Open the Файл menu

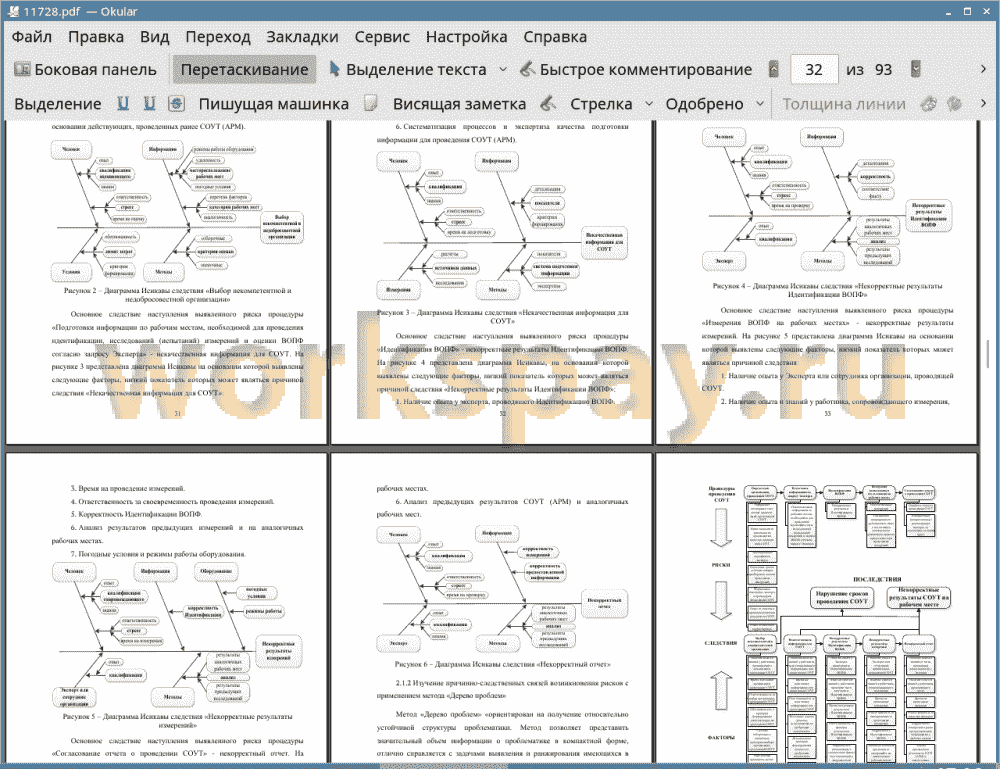click(x=32, y=37)
